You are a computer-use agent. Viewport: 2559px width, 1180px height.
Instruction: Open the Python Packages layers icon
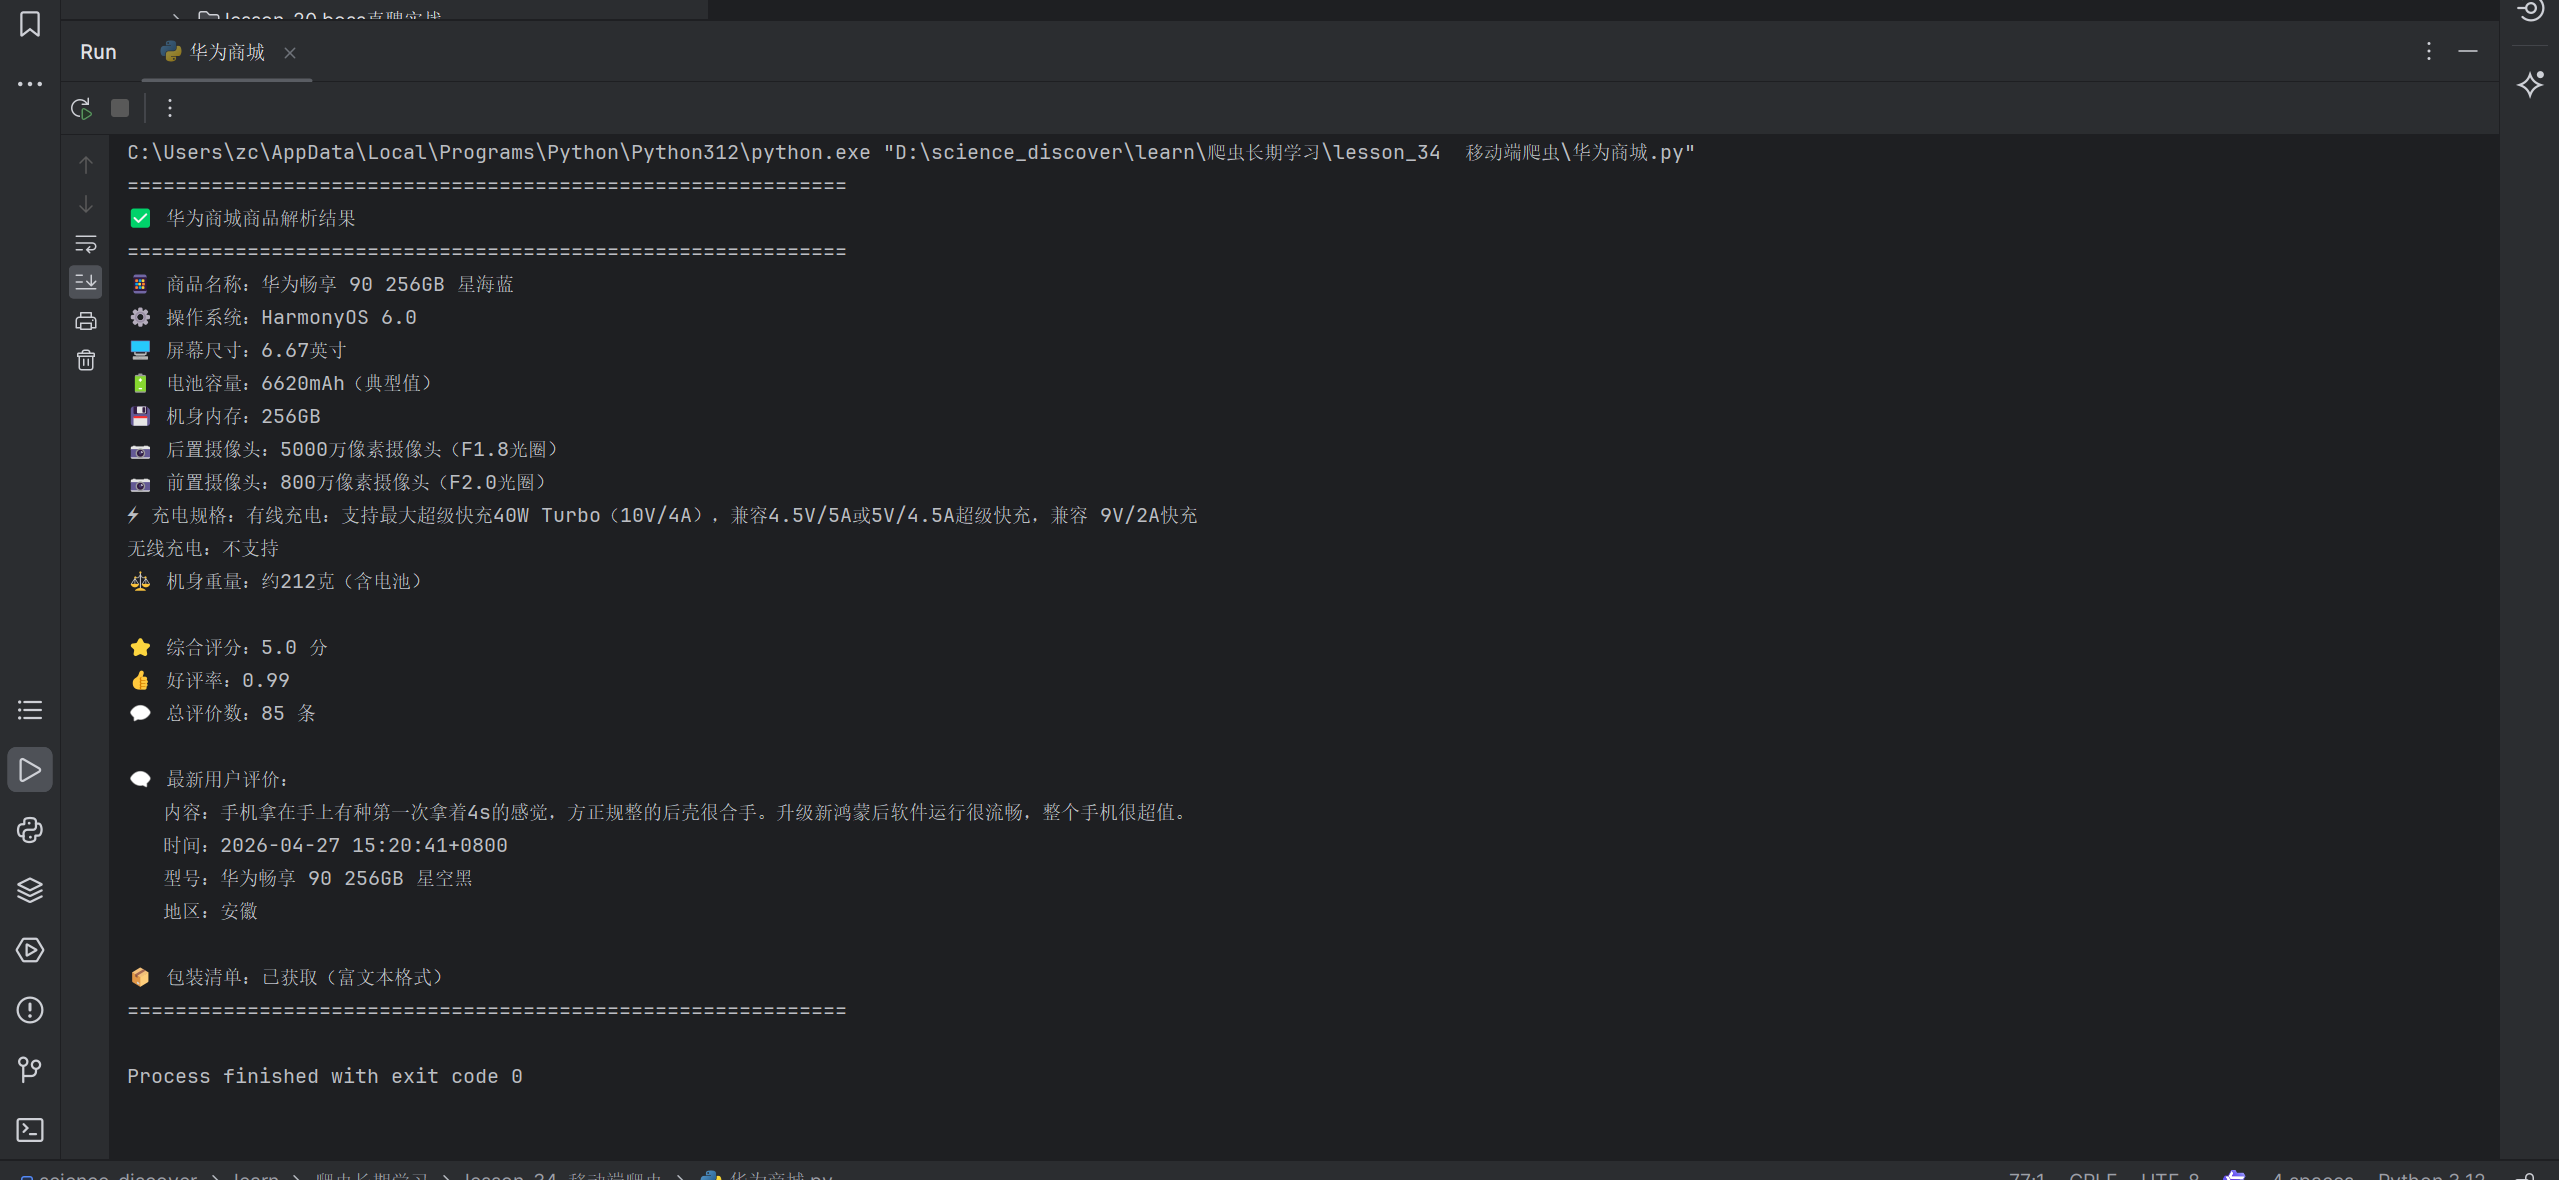point(30,890)
